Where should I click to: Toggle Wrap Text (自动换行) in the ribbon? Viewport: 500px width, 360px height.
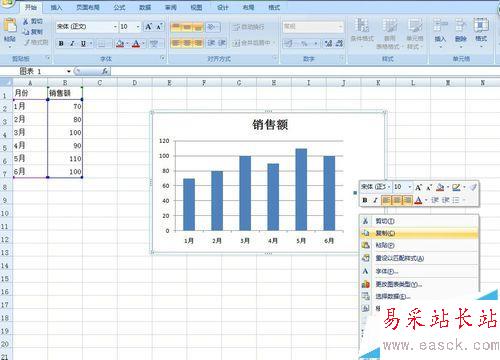[248, 27]
